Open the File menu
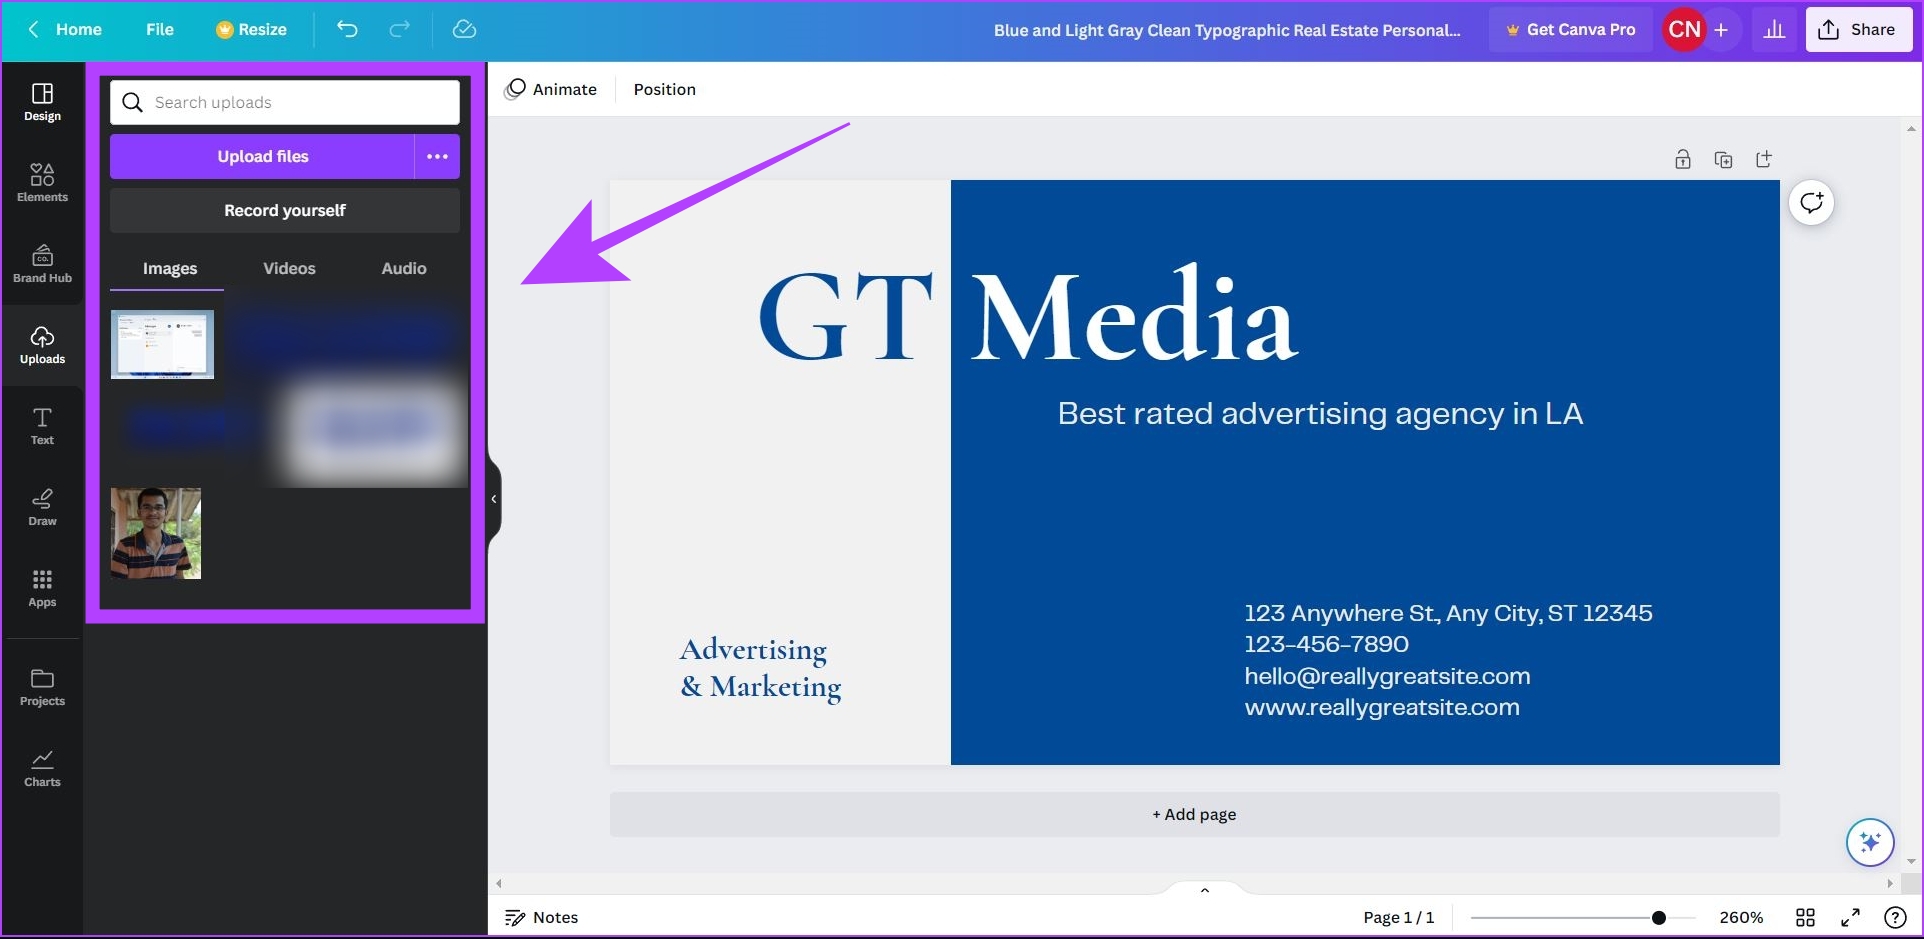The width and height of the screenshot is (1924, 939). (159, 29)
